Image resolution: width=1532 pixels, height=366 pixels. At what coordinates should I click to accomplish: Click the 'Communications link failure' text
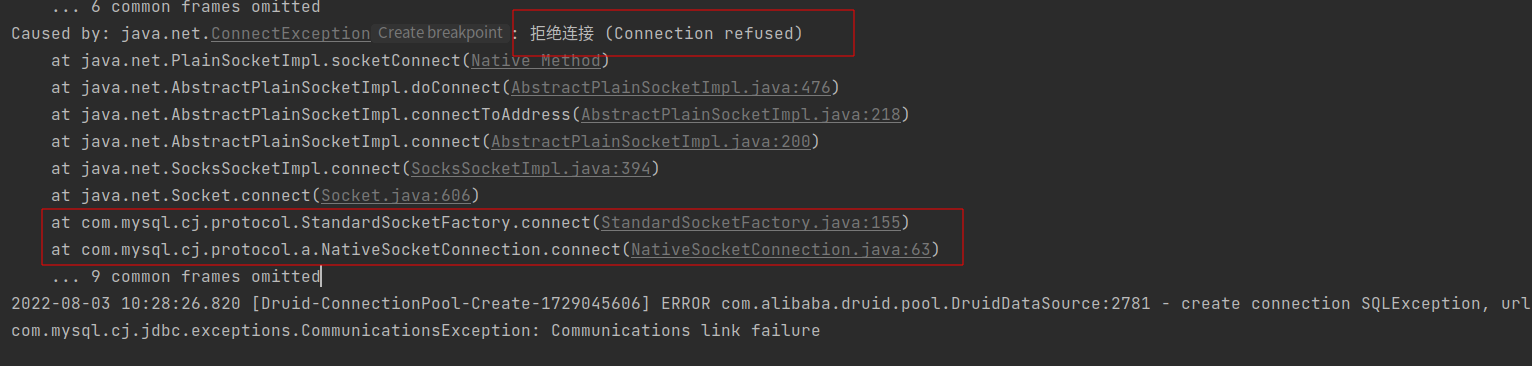click(685, 330)
